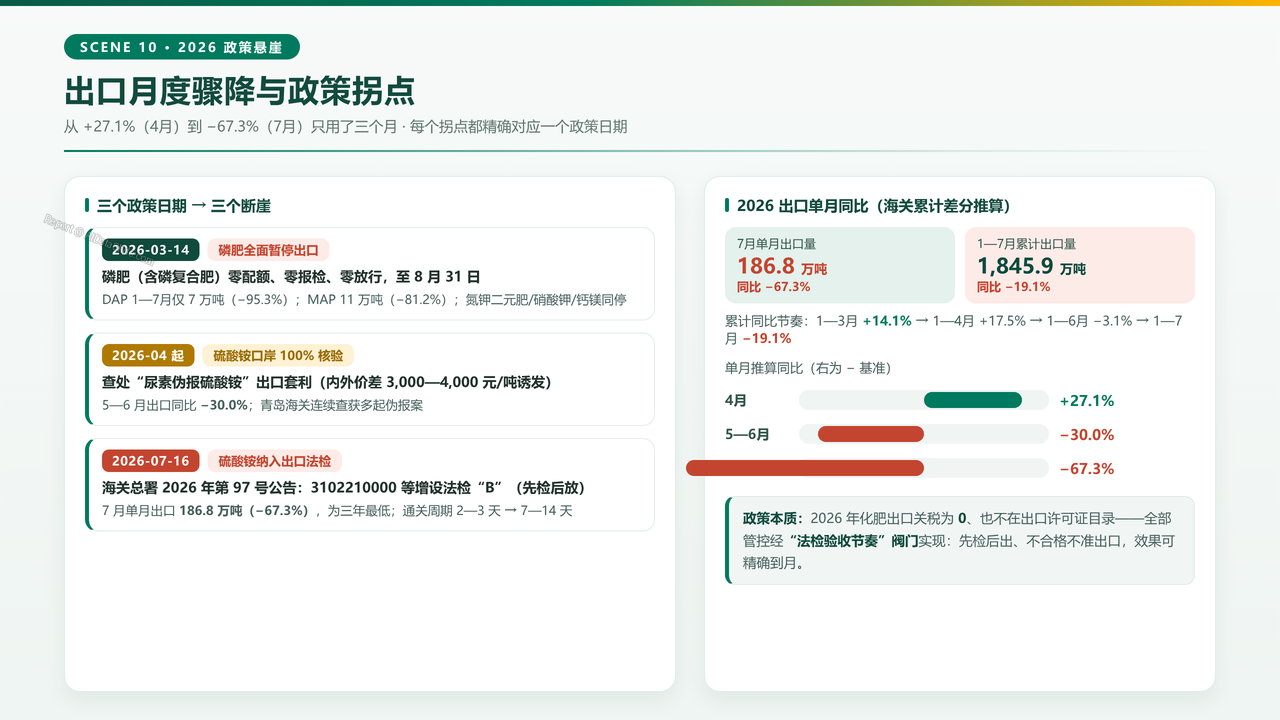
Task: Click the 186.8 万吨 value
Action: (x=782, y=266)
